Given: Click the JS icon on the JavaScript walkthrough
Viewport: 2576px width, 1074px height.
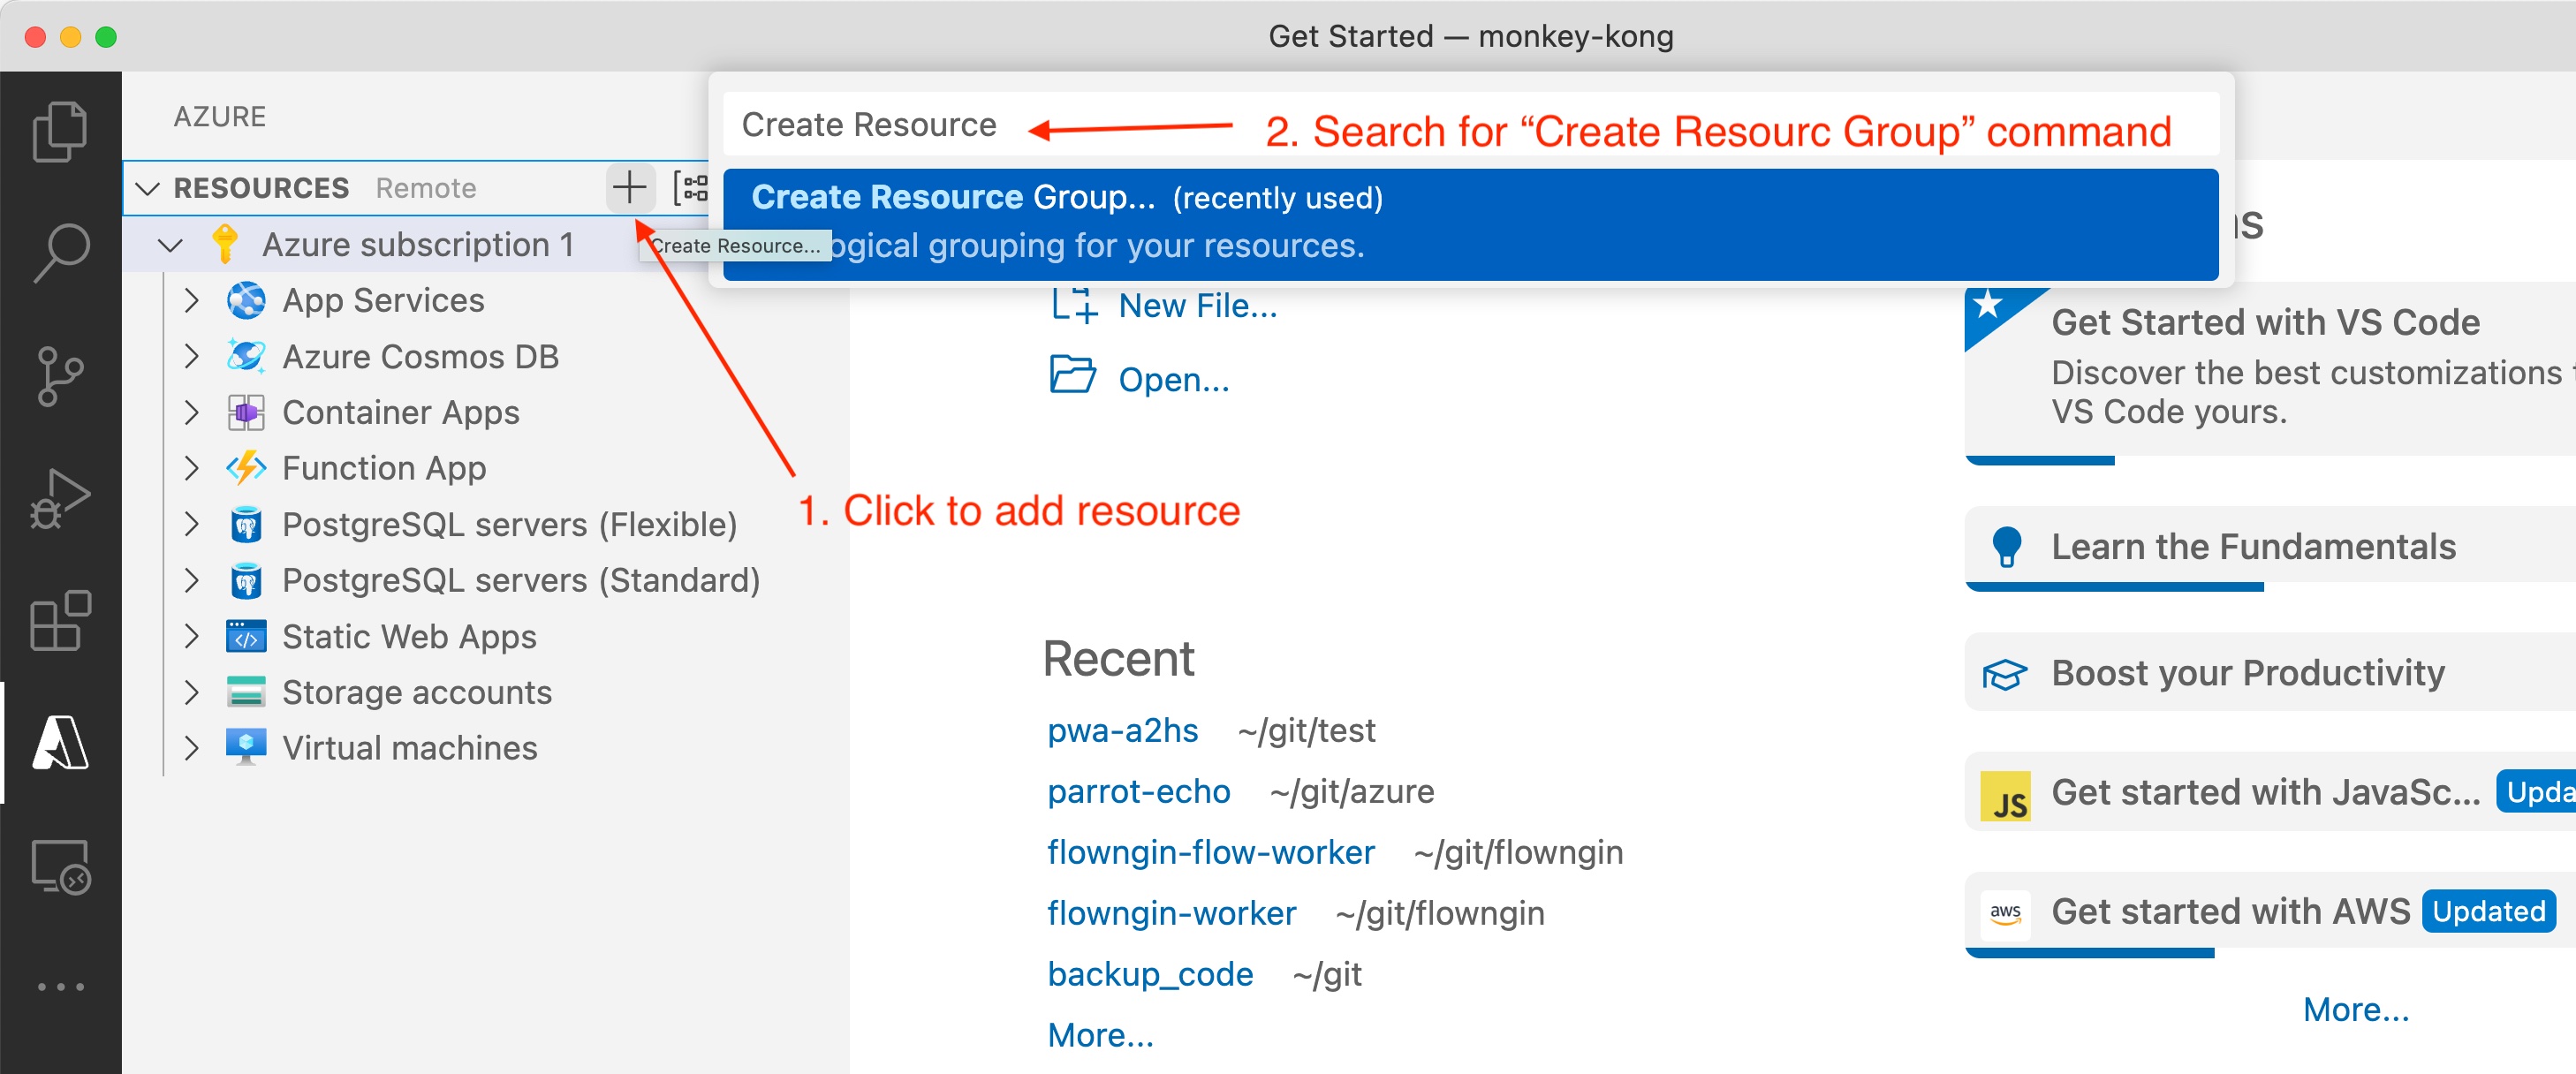Looking at the screenshot, I should (x=2005, y=795).
